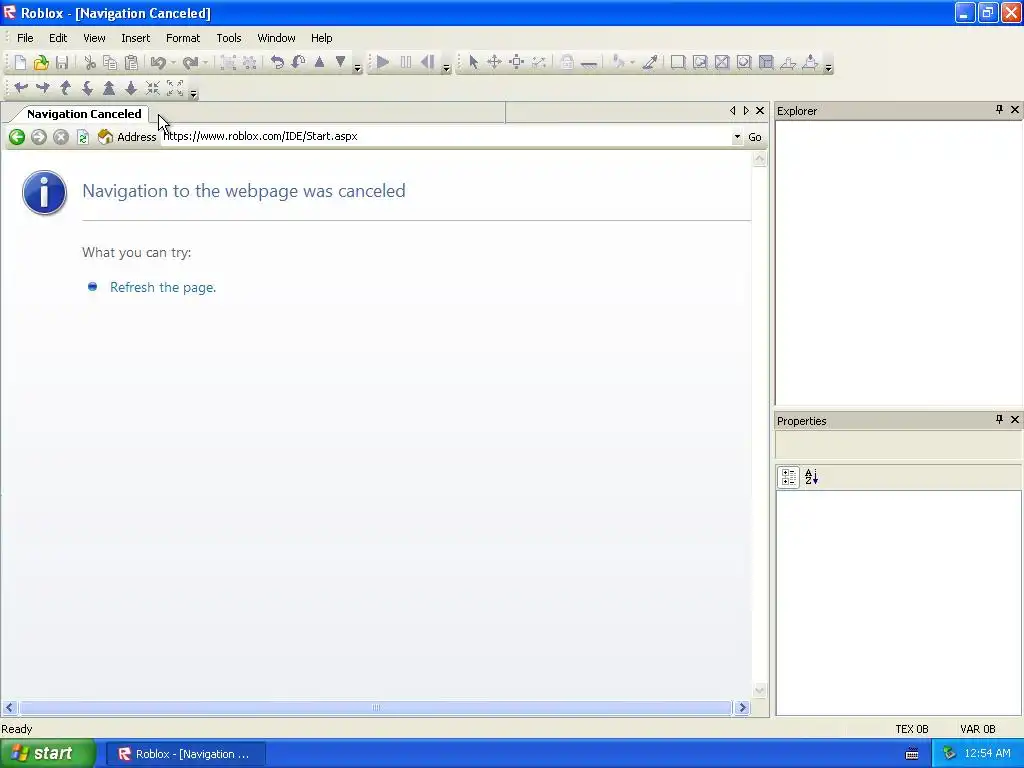
Task: Click the Undo arrow icon
Action: click(157, 63)
